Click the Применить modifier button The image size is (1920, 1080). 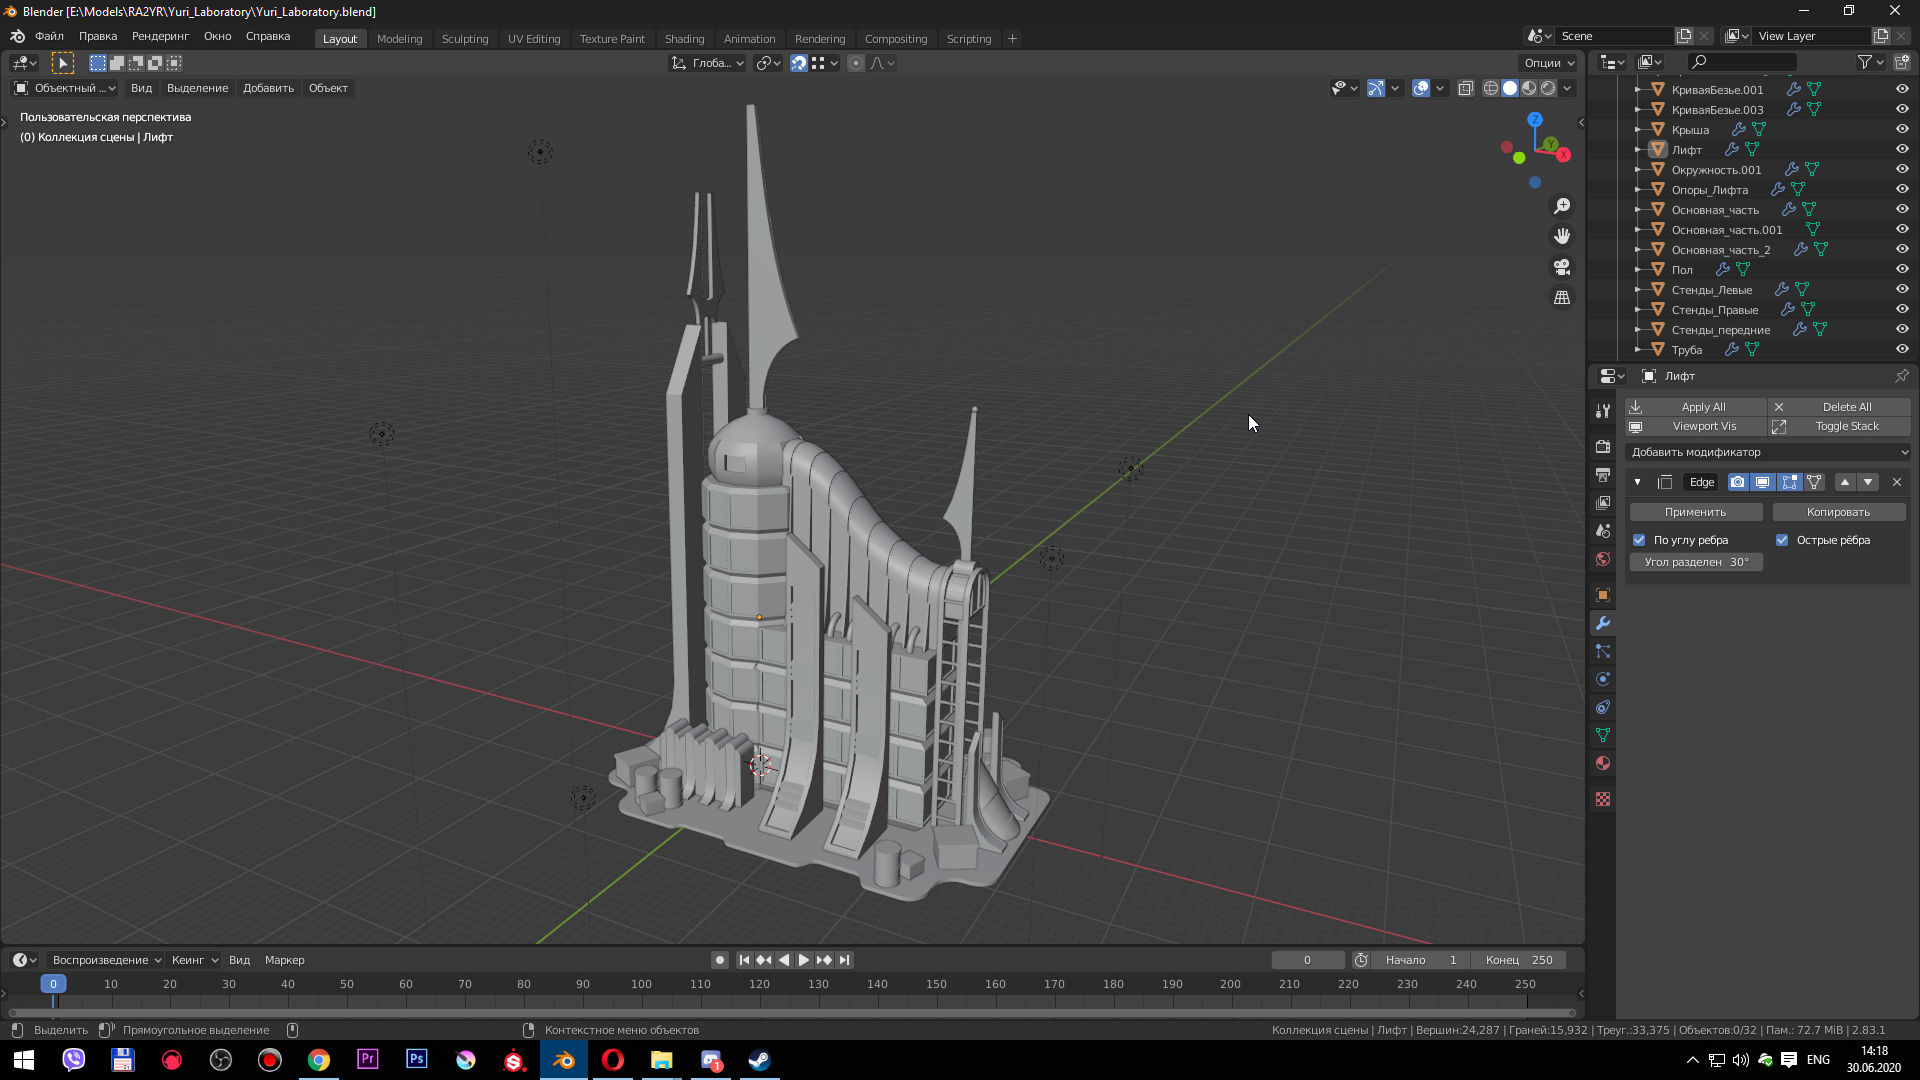[x=1695, y=512]
